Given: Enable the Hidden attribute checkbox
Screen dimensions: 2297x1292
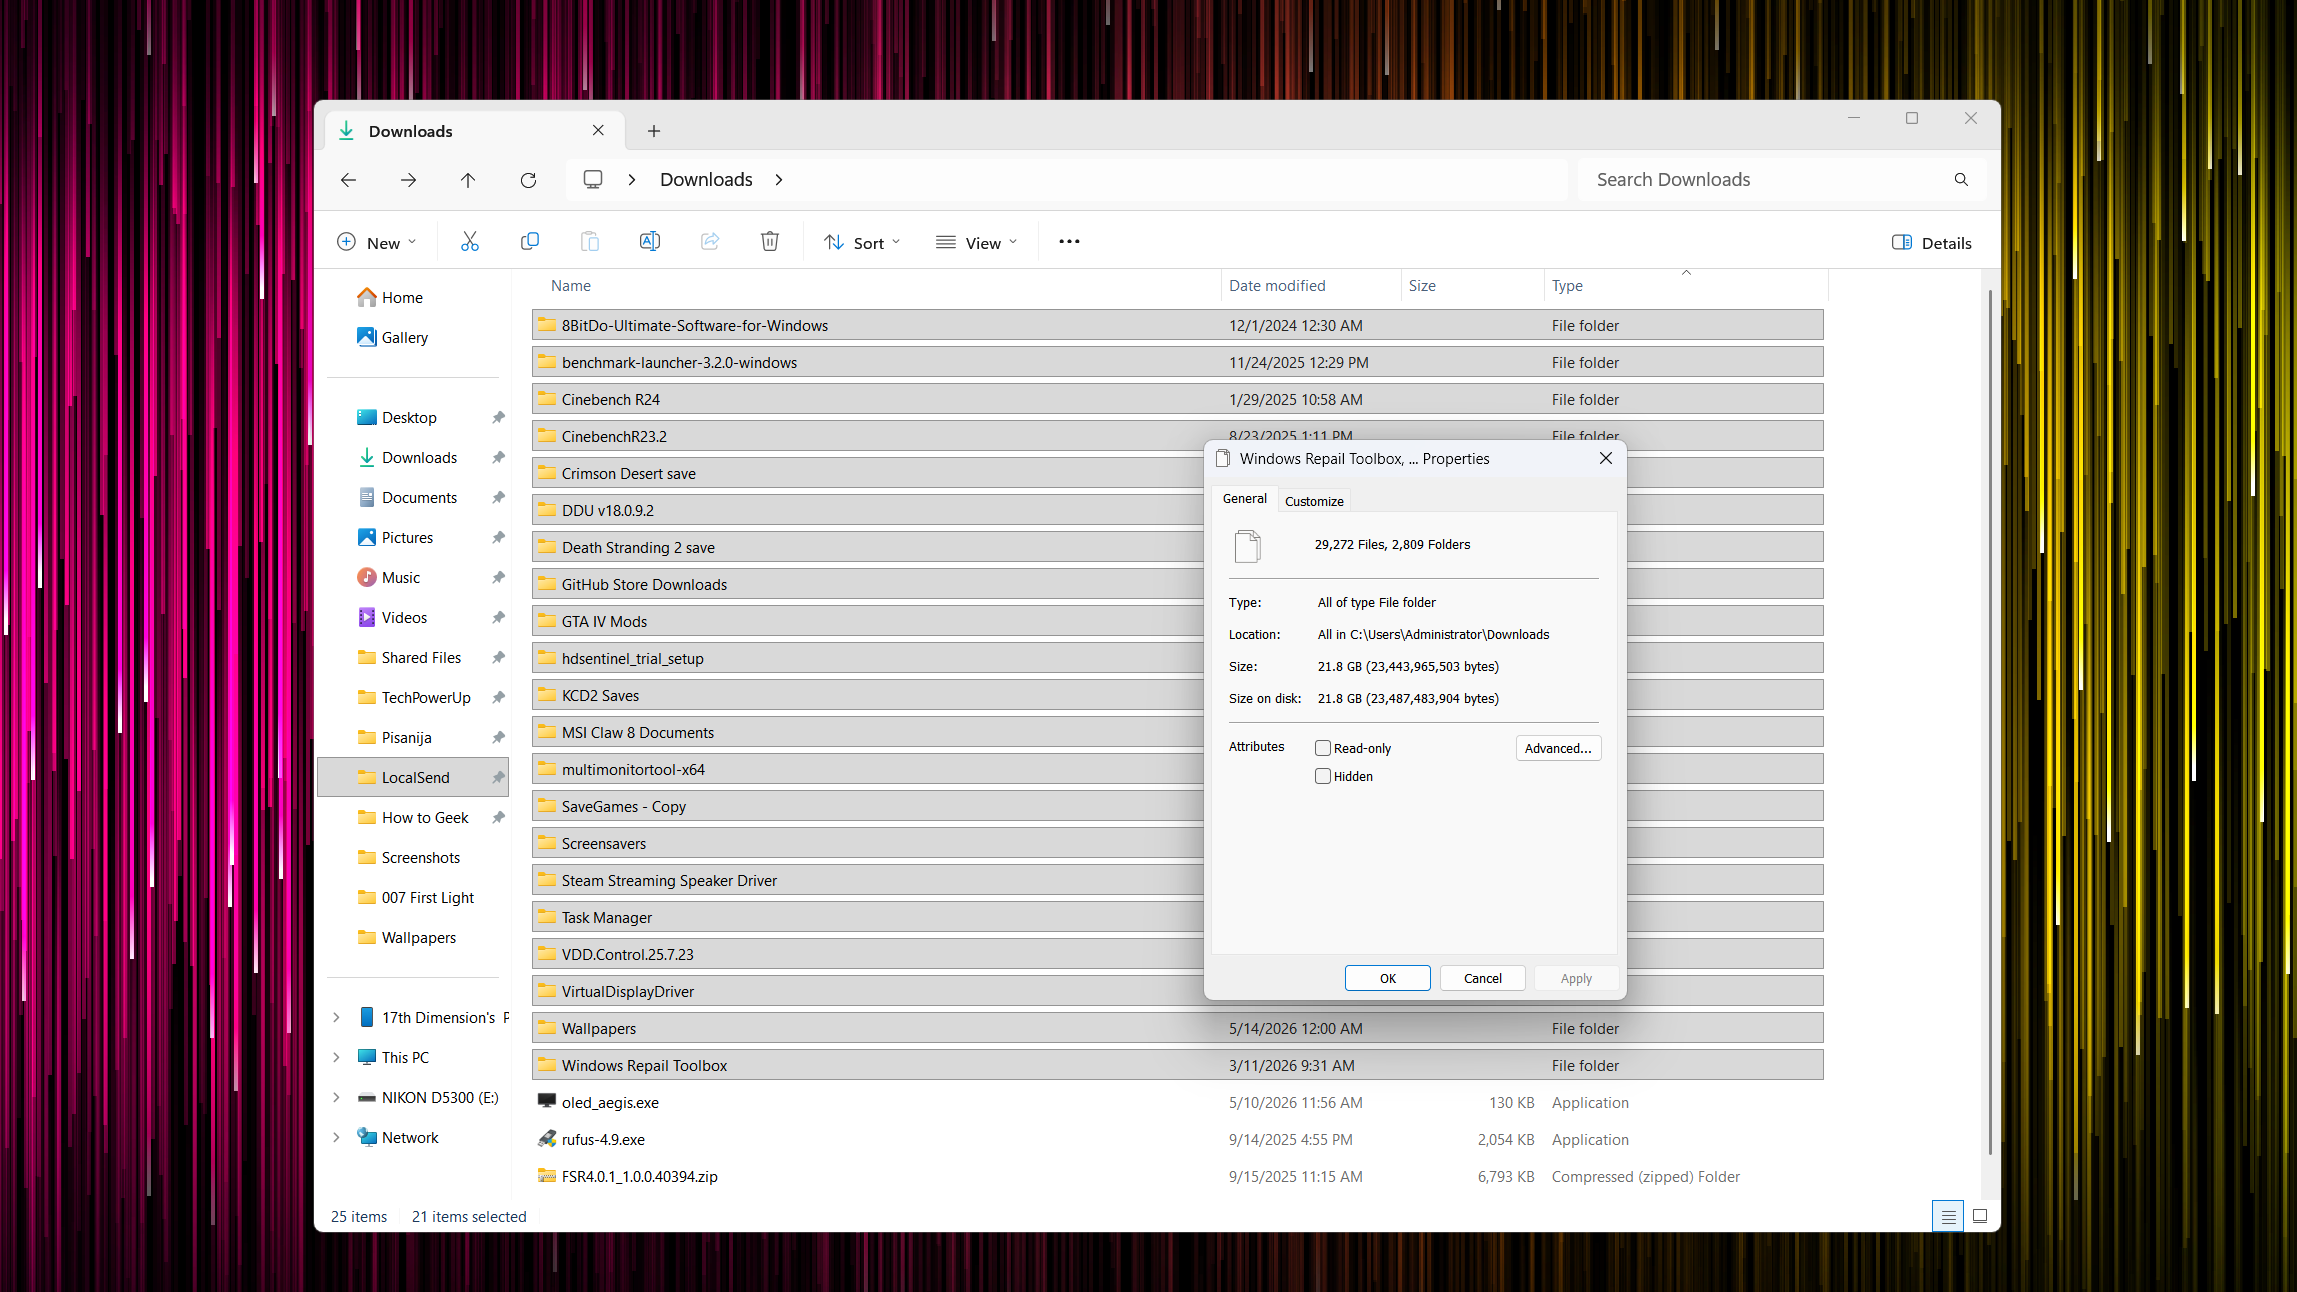Looking at the screenshot, I should [1323, 776].
